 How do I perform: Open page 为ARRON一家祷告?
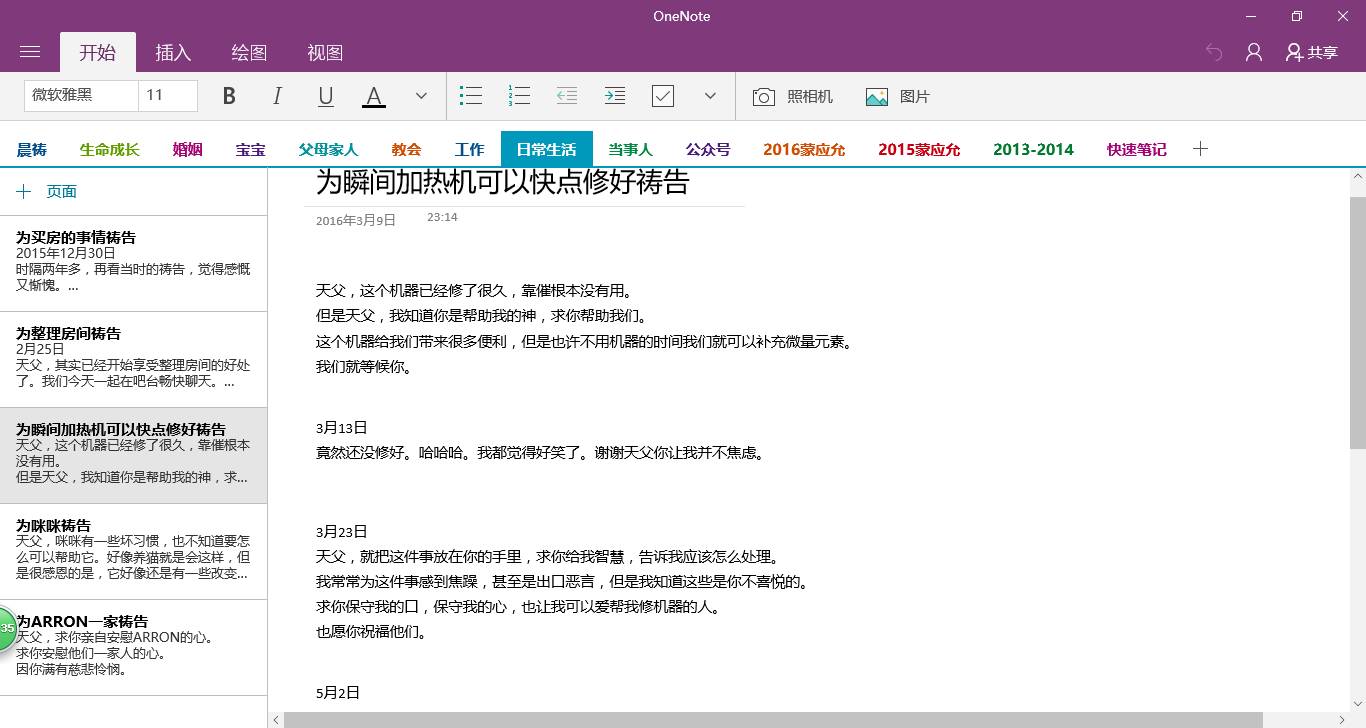click(x=133, y=647)
